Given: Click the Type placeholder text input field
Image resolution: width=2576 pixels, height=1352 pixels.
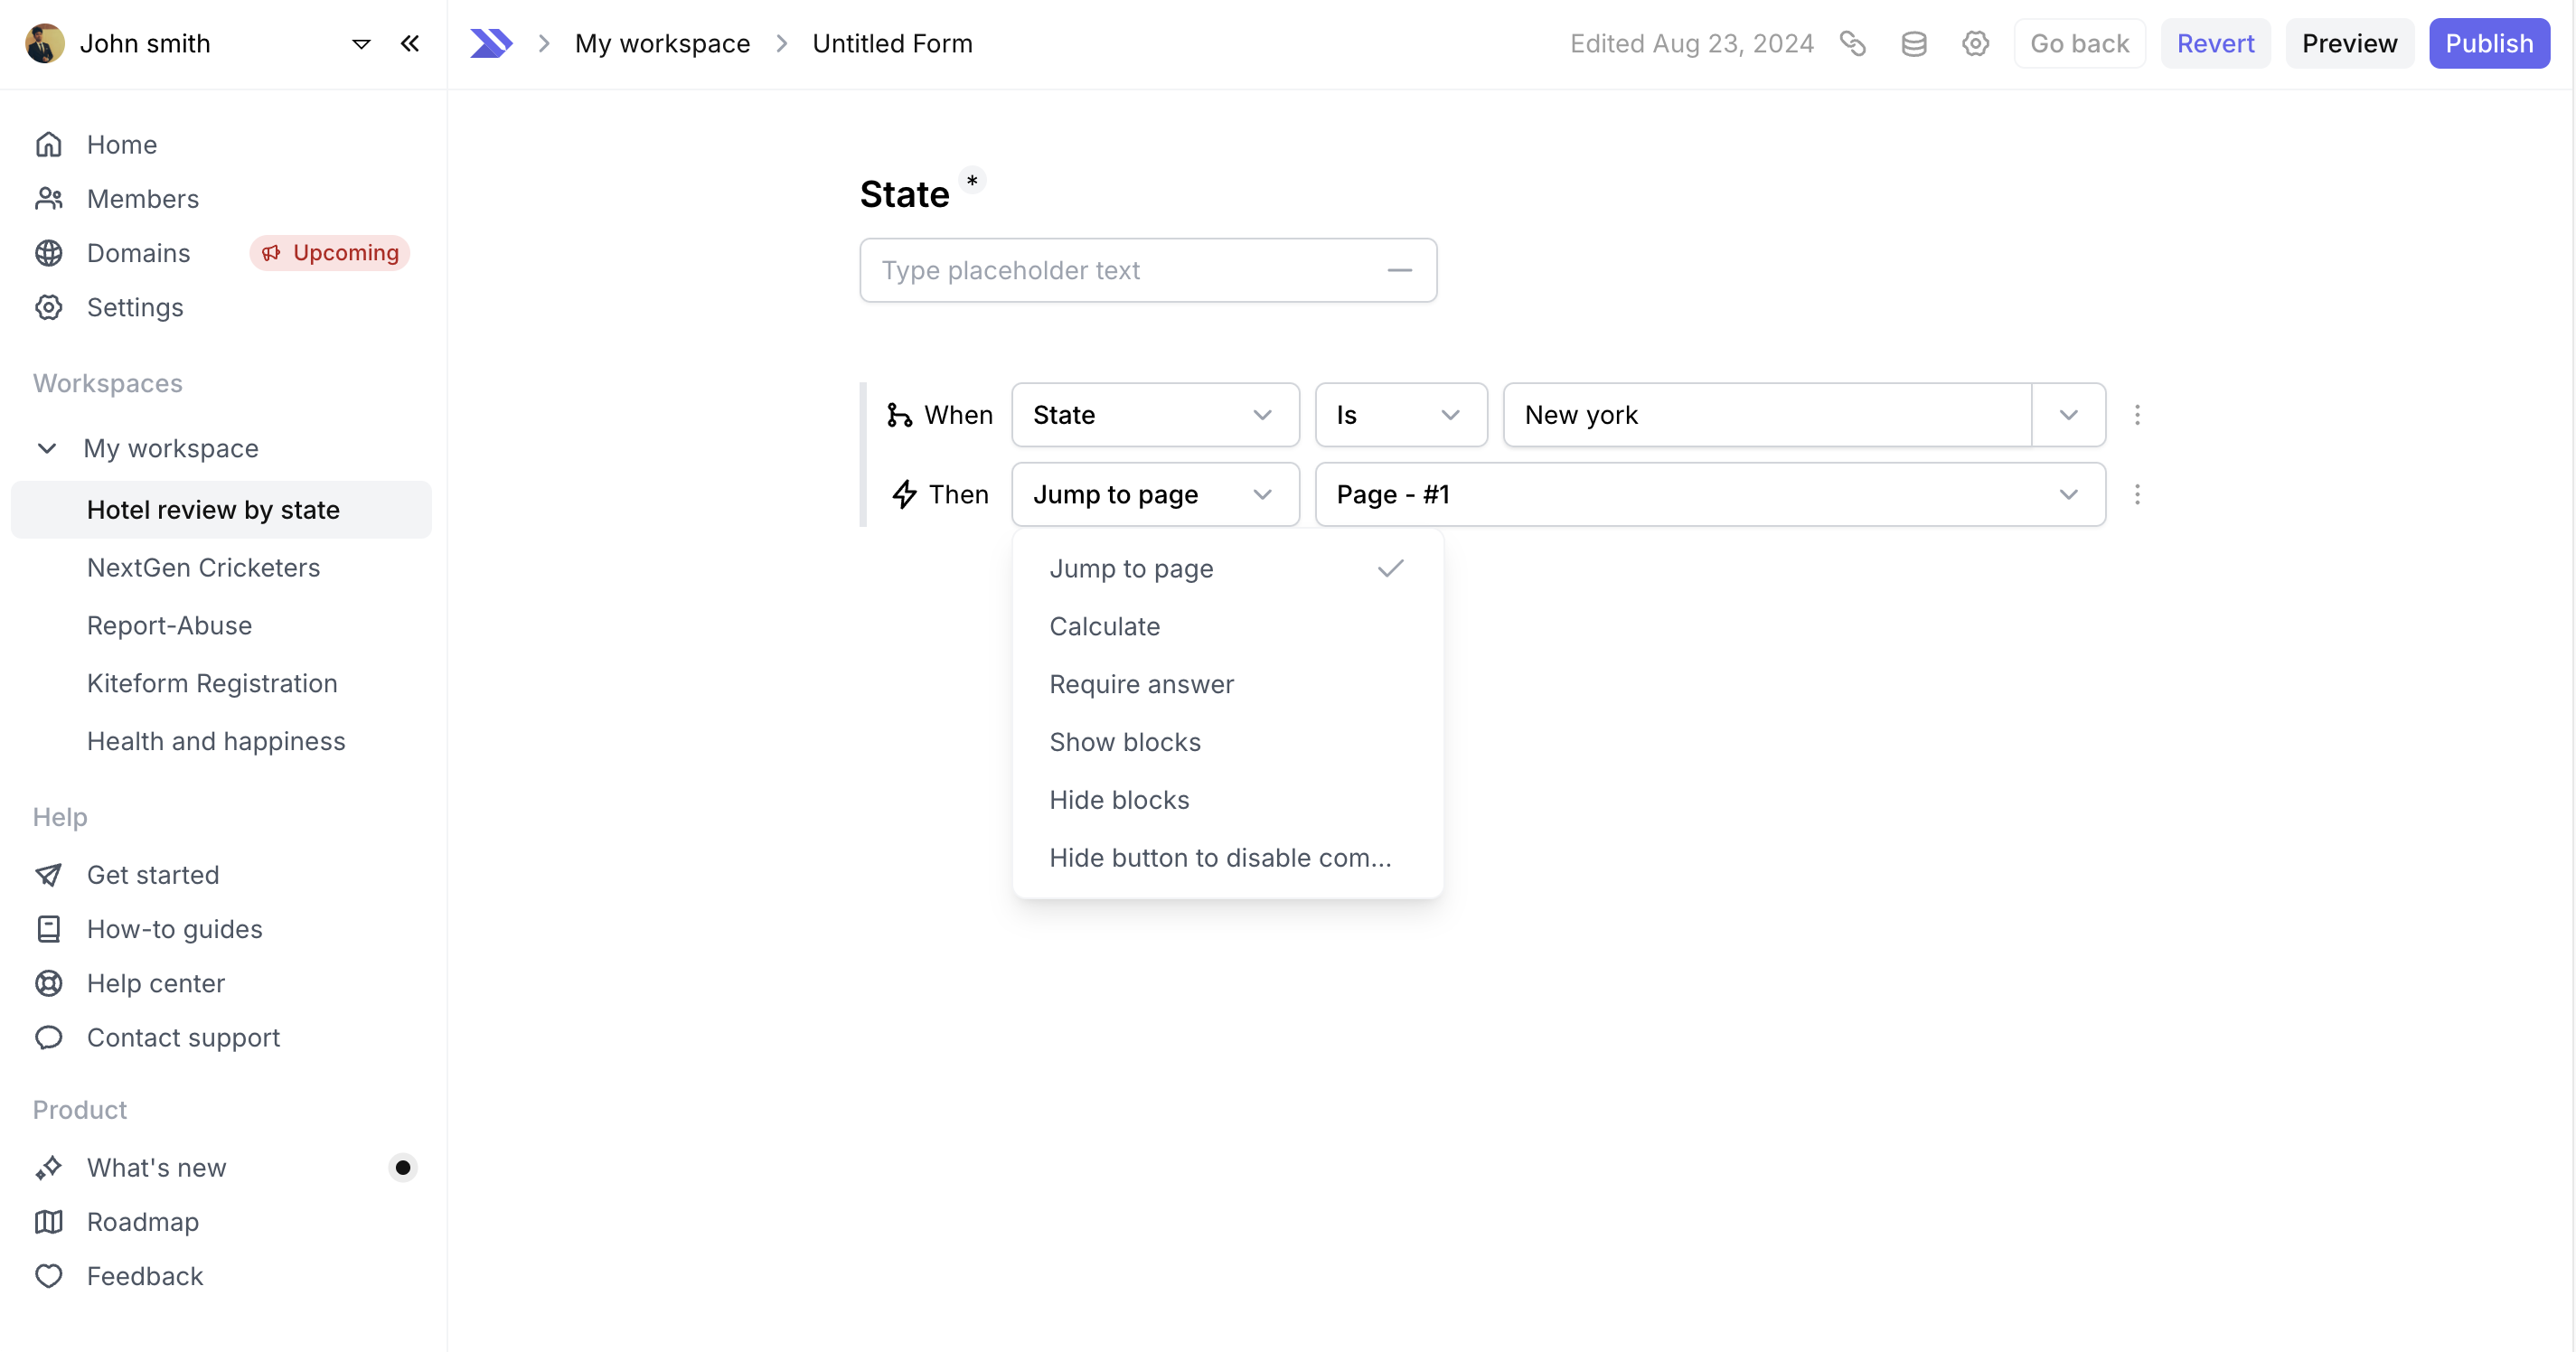Looking at the screenshot, I should pos(1148,270).
